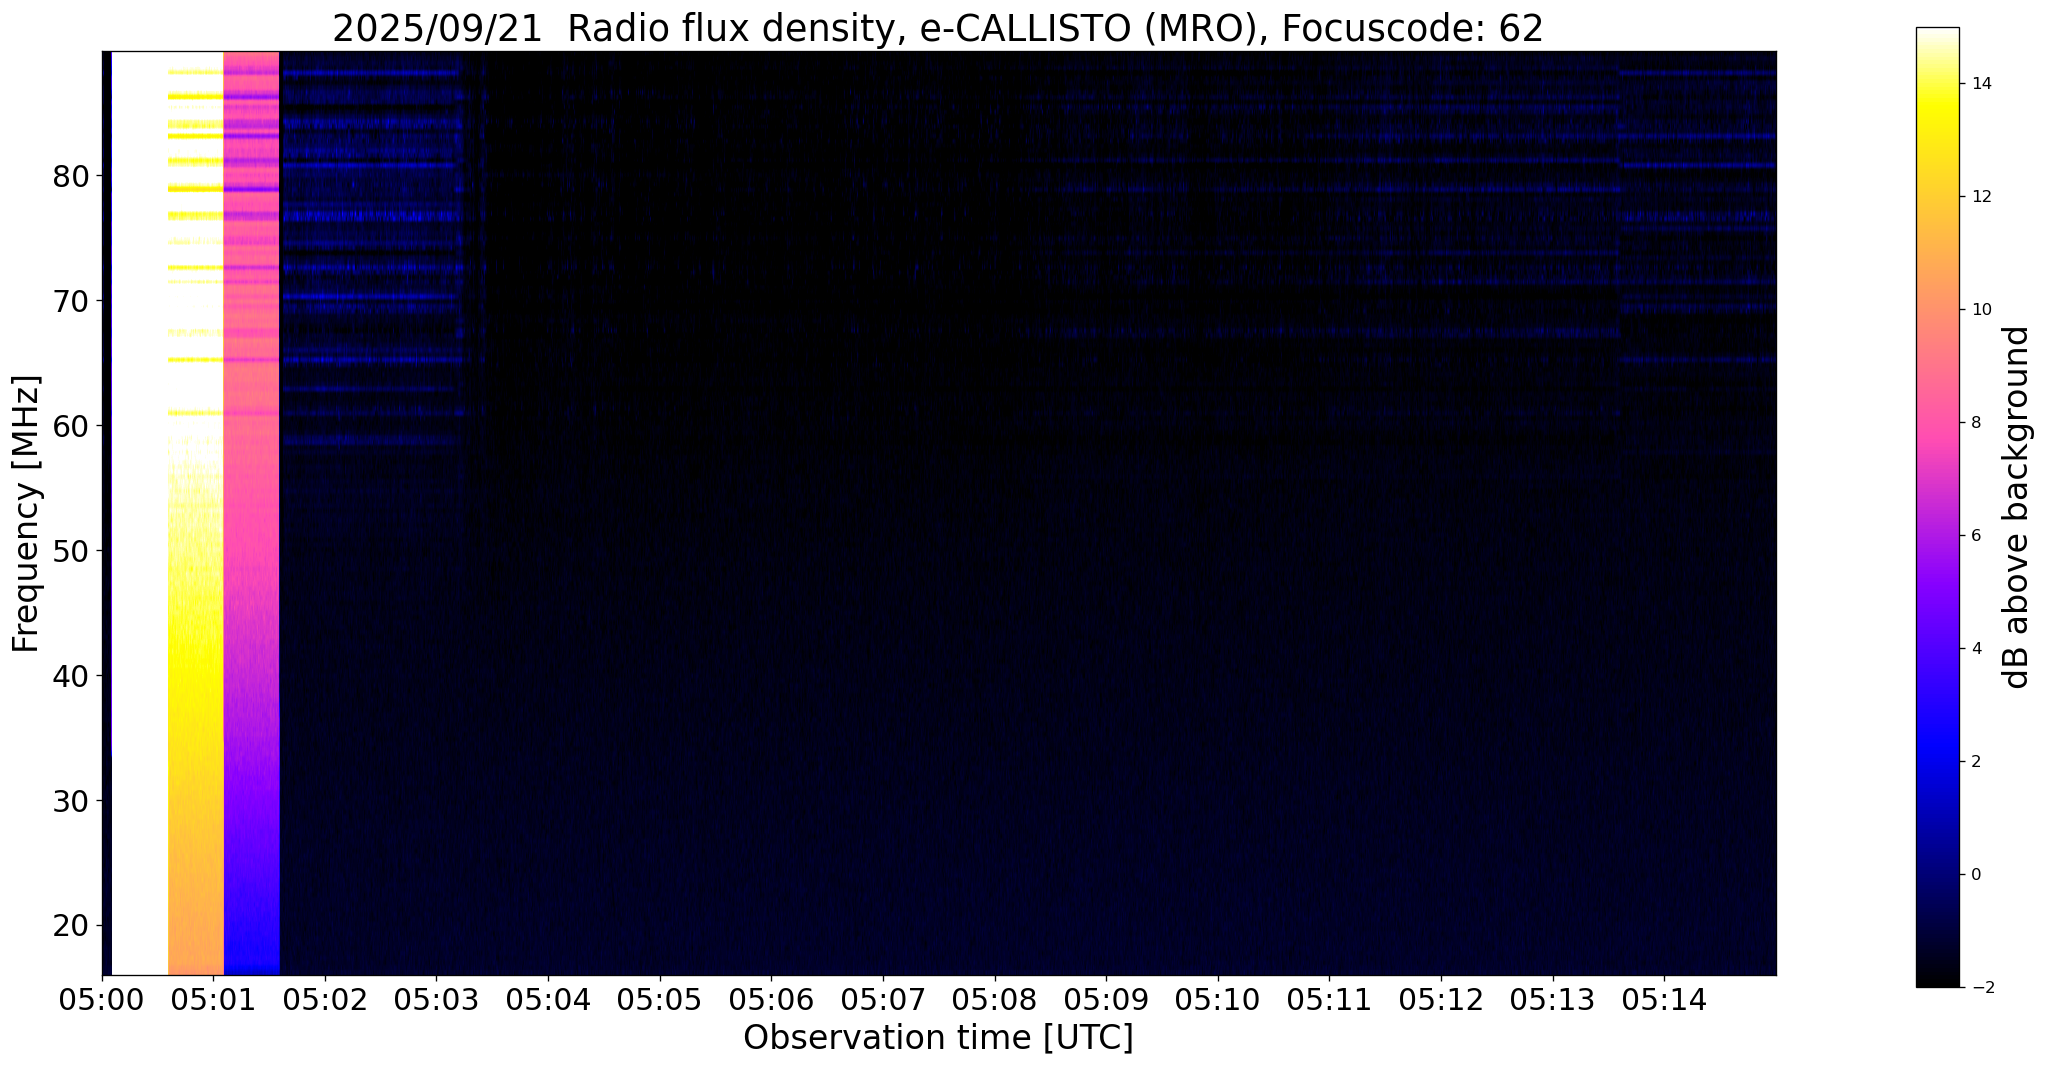Click the 05:08 time tick label
2047x1067 pixels.
click(x=995, y=1000)
